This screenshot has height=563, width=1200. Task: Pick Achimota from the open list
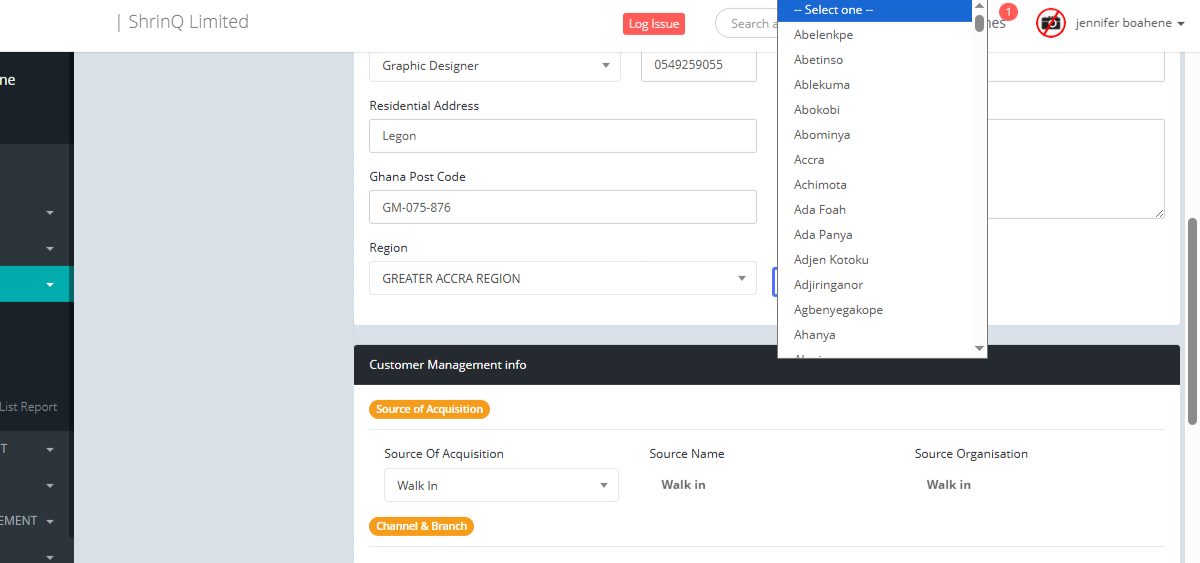820,185
